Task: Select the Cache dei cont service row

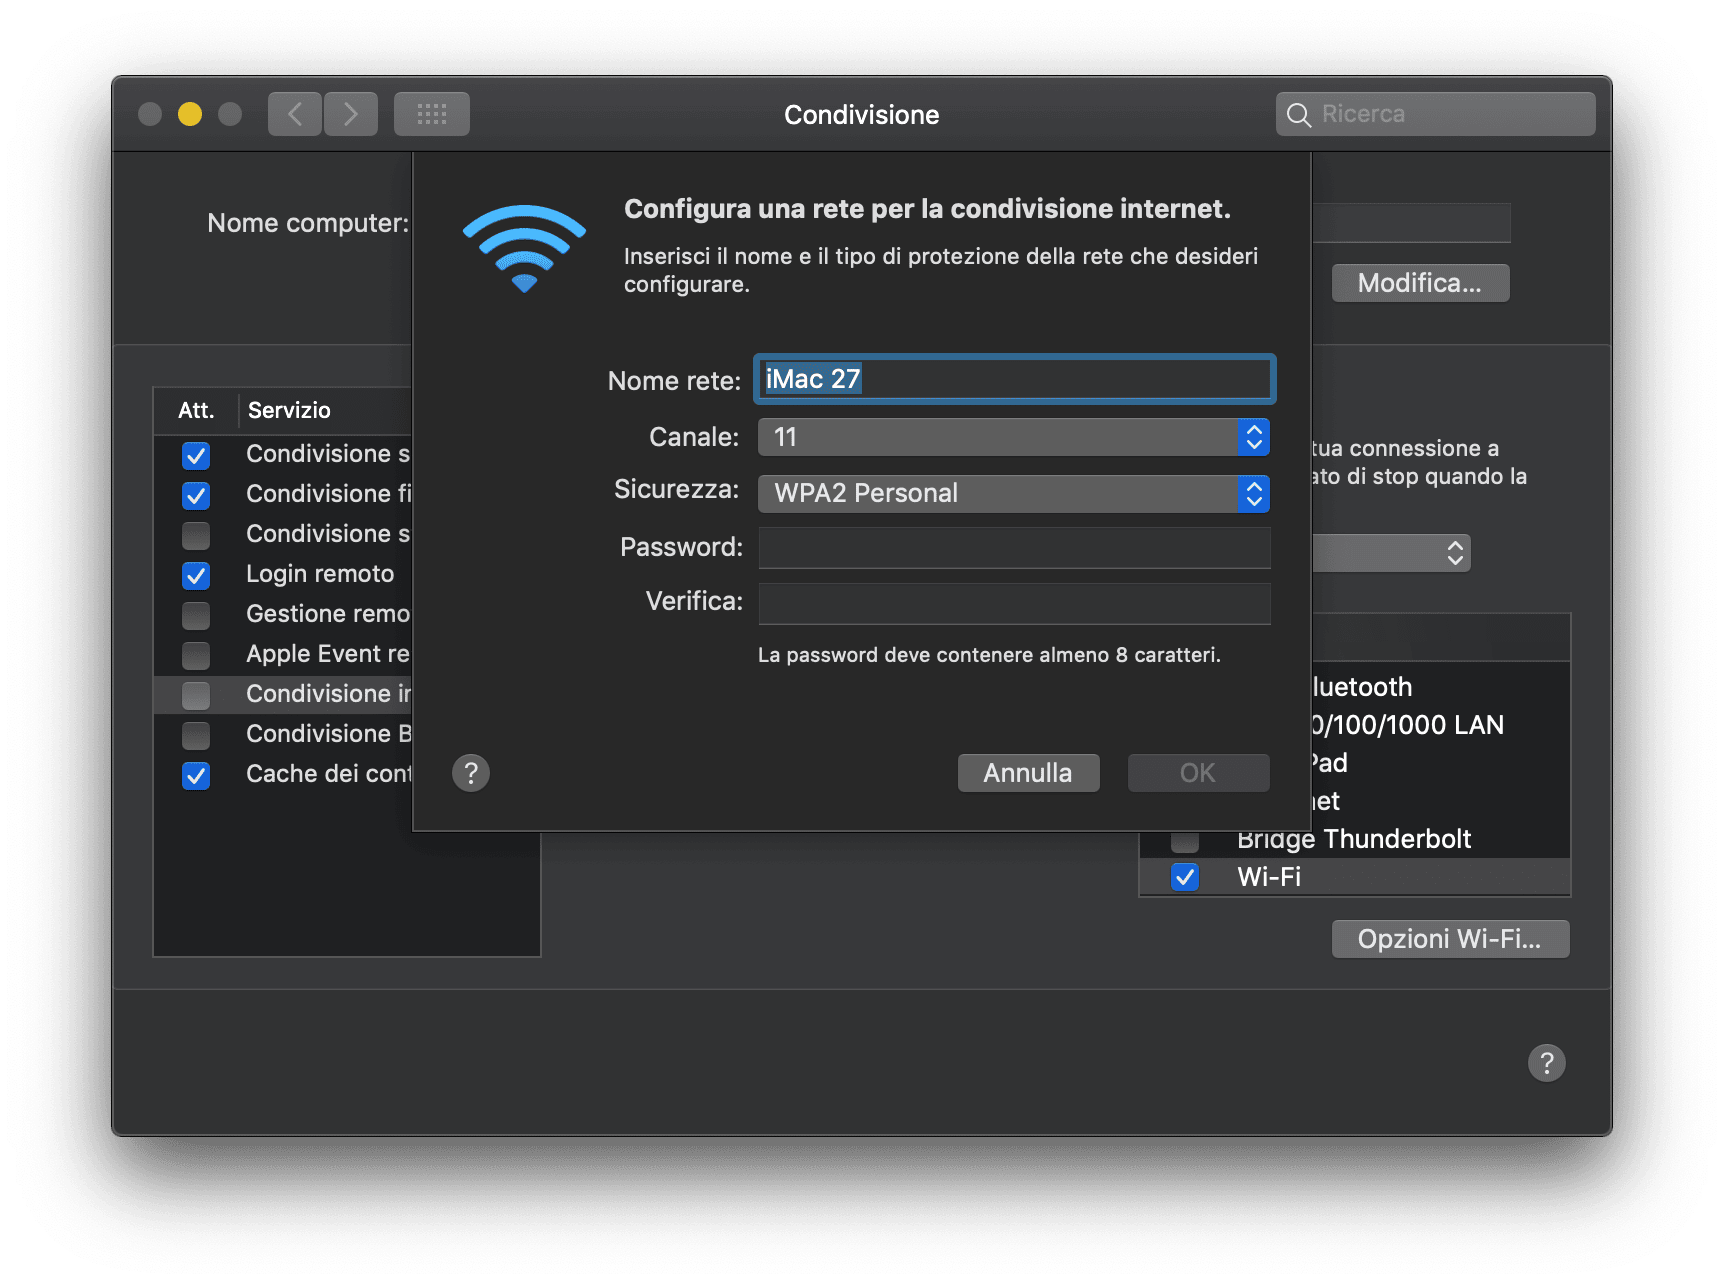Action: [x=283, y=774]
